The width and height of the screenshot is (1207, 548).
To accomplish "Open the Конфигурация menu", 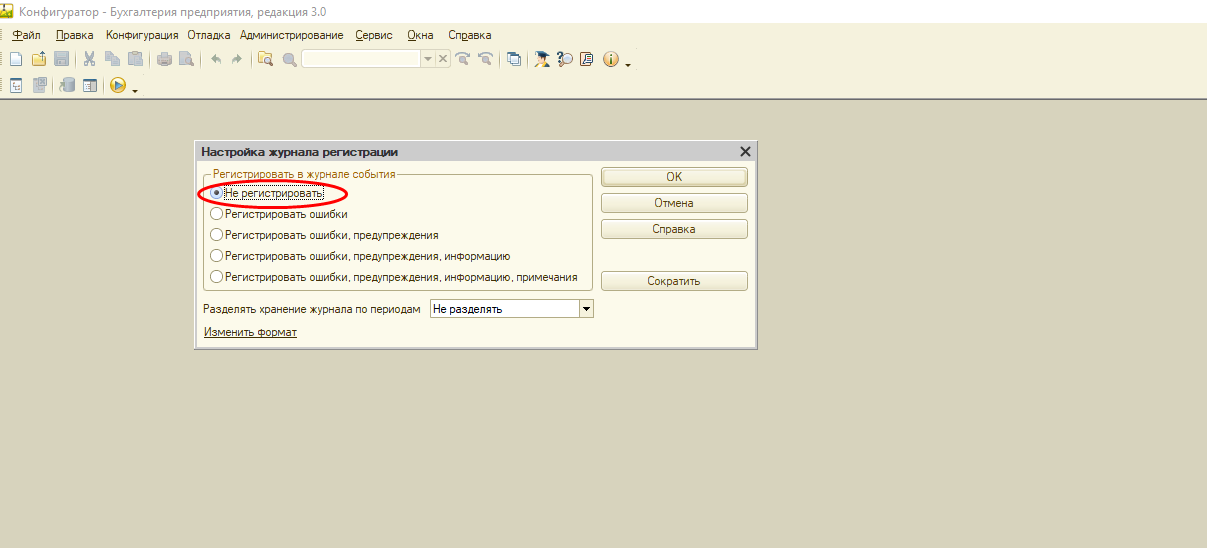I will [x=142, y=35].
